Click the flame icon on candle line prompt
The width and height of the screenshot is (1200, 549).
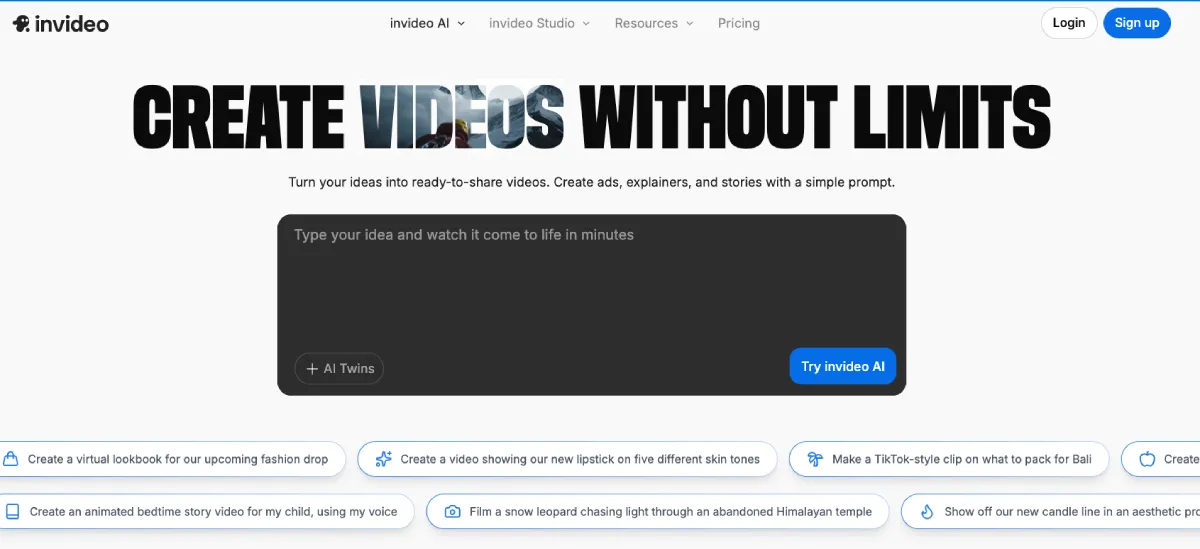927,511
